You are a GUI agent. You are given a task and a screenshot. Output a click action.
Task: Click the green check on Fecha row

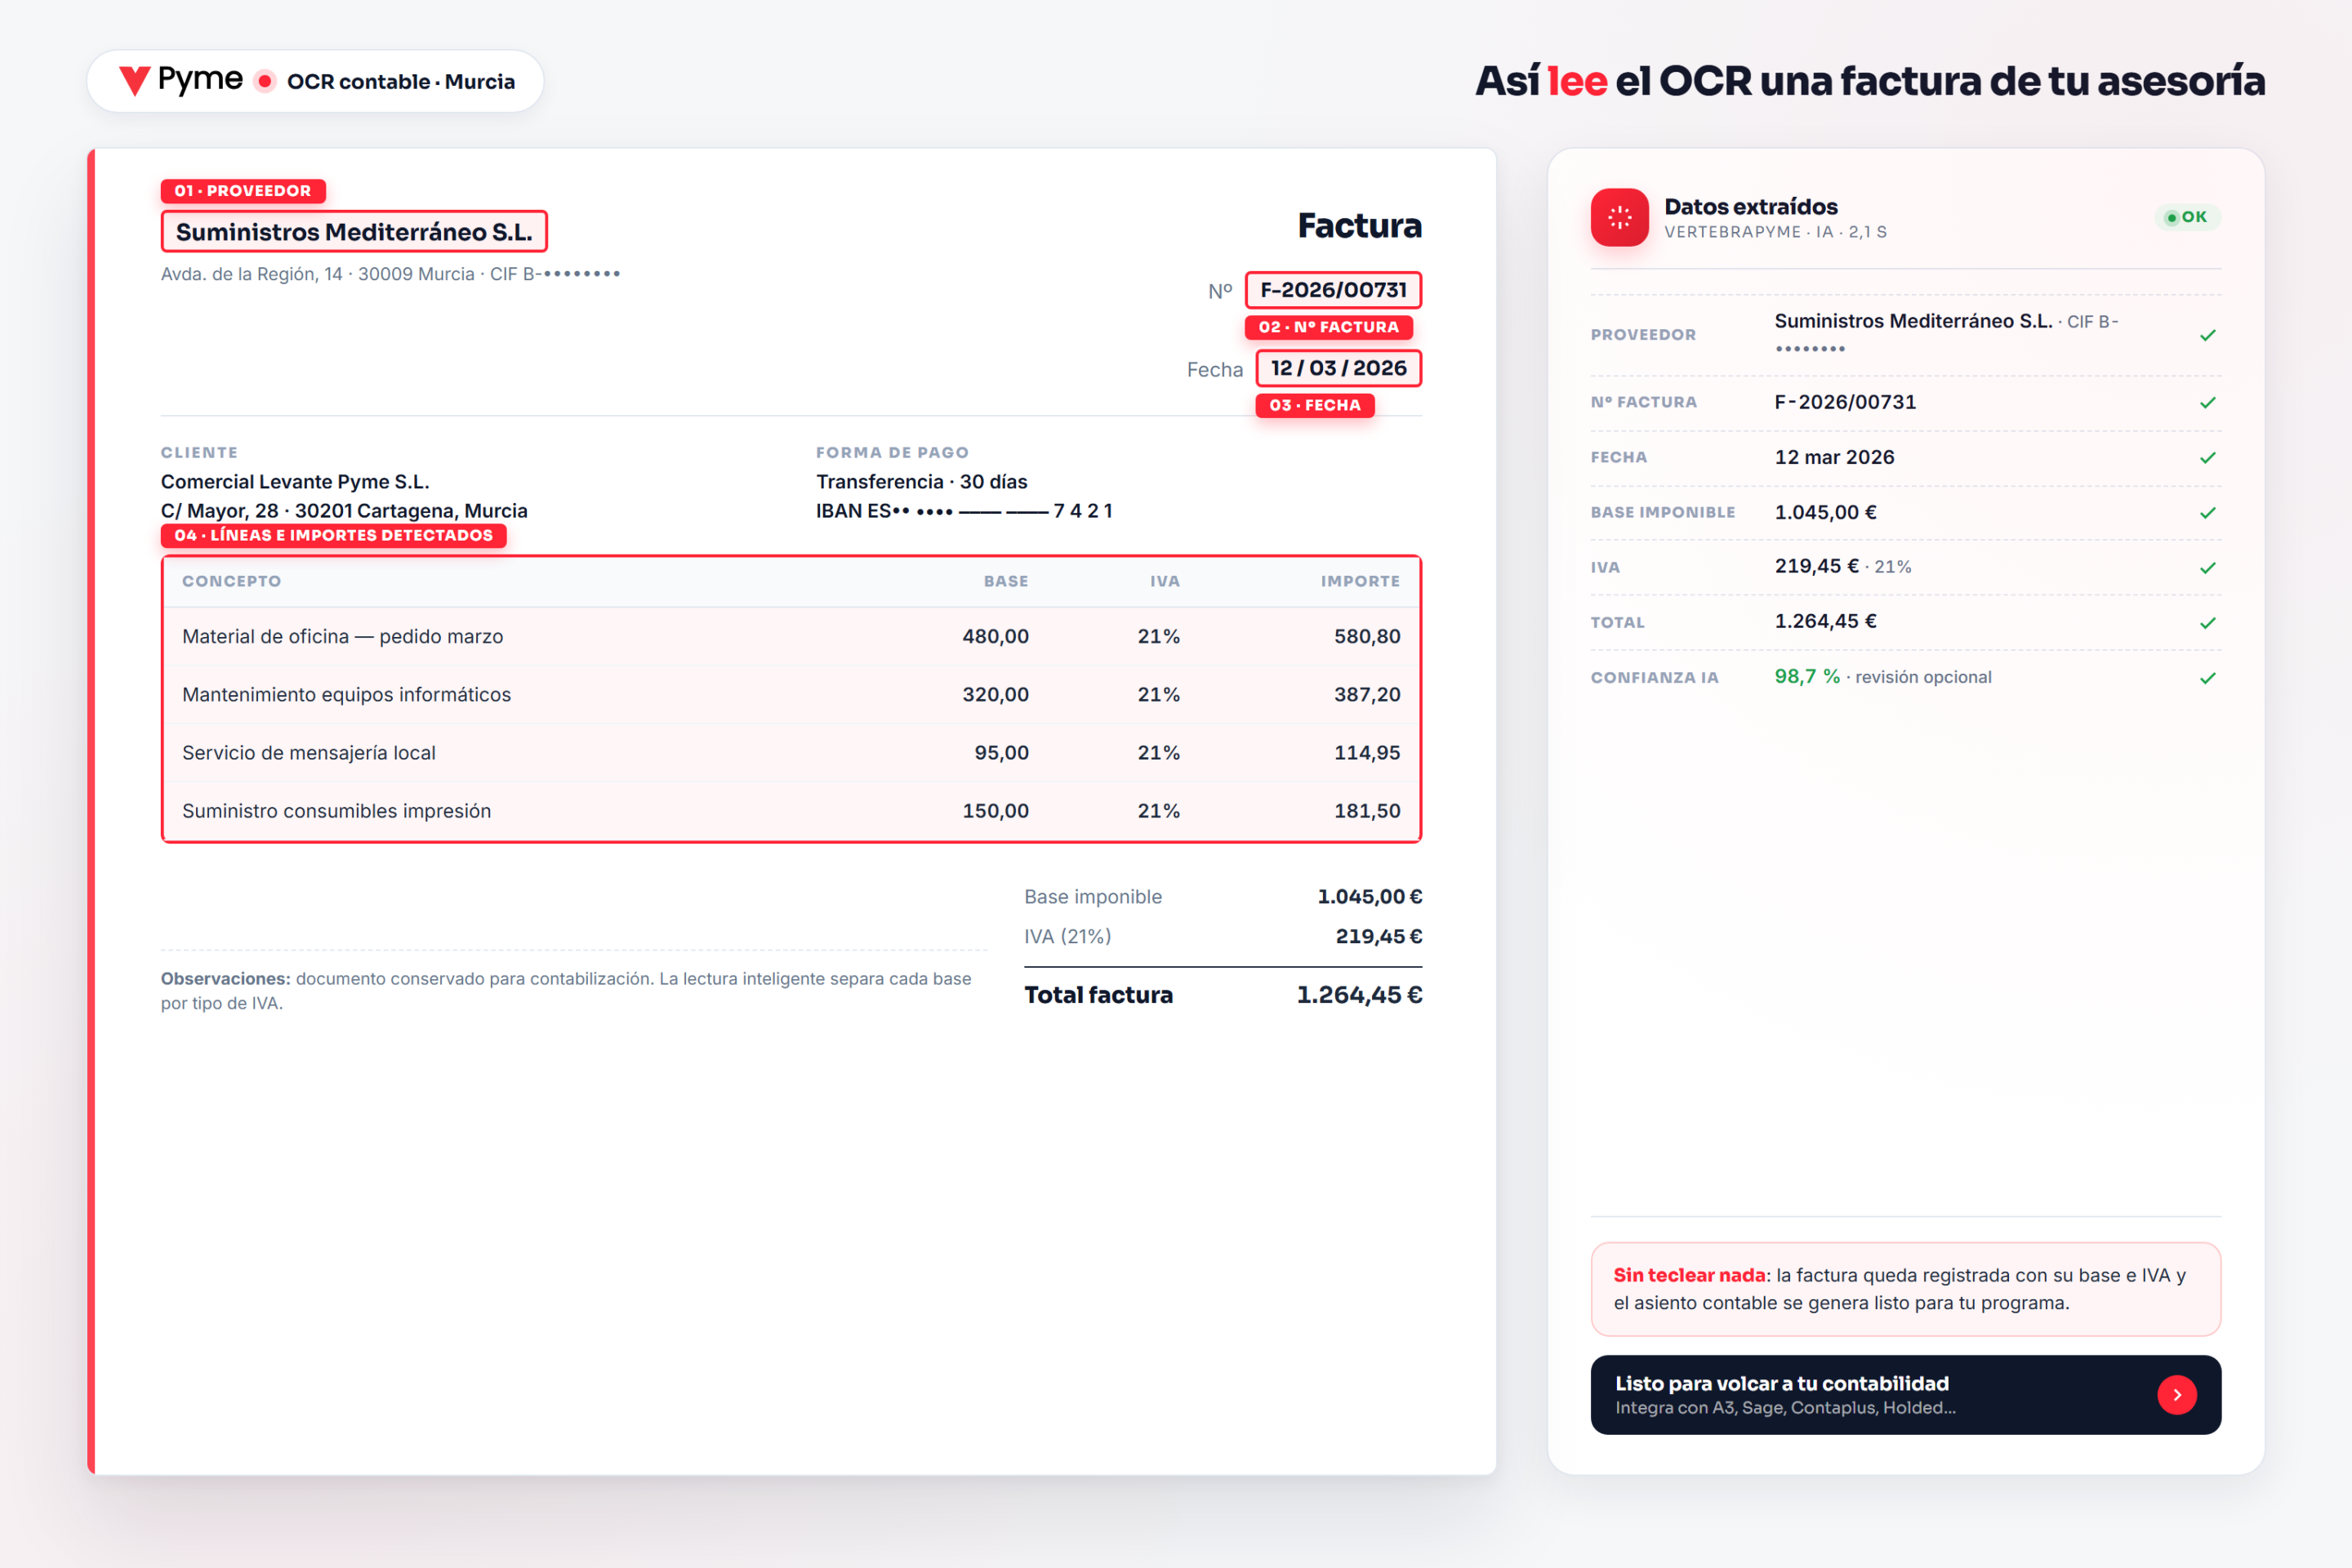coord(2207,457)
